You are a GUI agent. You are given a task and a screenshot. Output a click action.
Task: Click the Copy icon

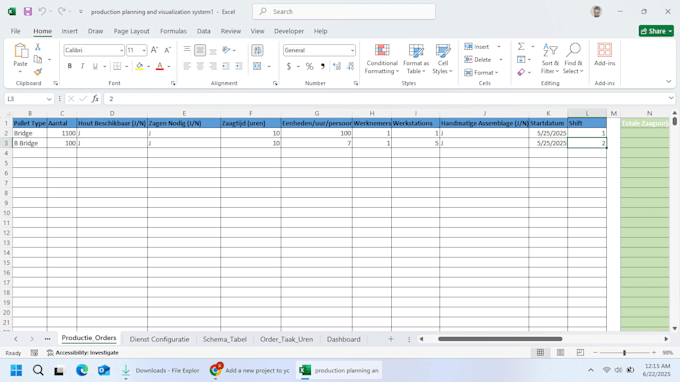coord(38,59)
